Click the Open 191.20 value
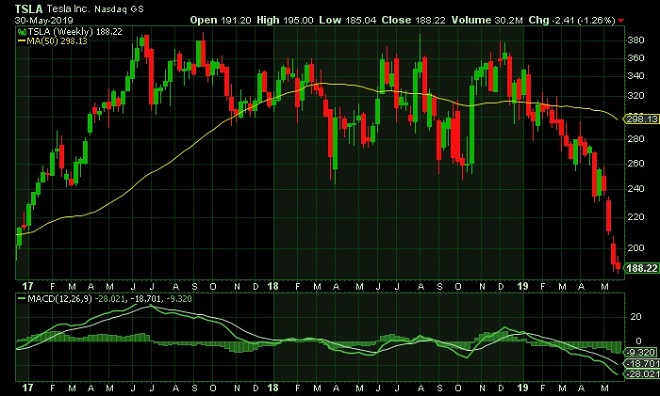This screenshot has width=660, height=396. 221,20
